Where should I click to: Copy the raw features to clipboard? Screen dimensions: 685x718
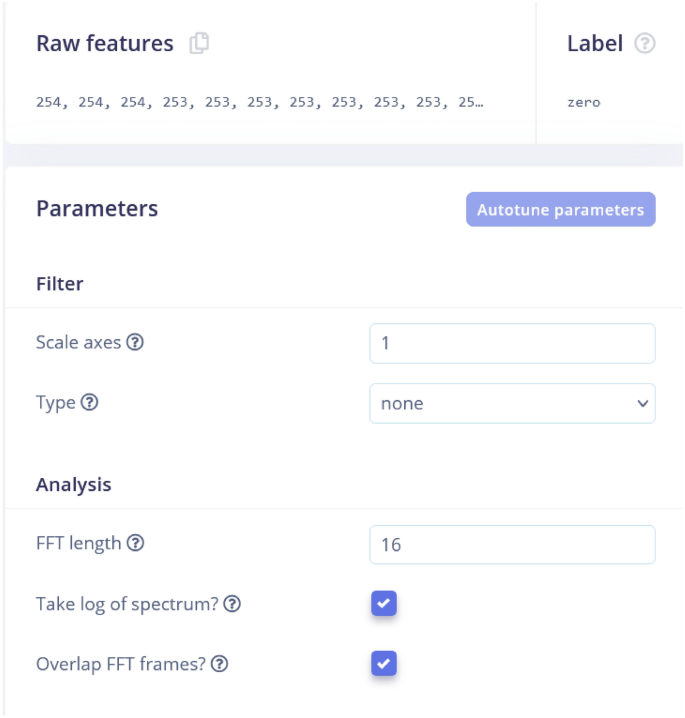(x=199, y=43)
